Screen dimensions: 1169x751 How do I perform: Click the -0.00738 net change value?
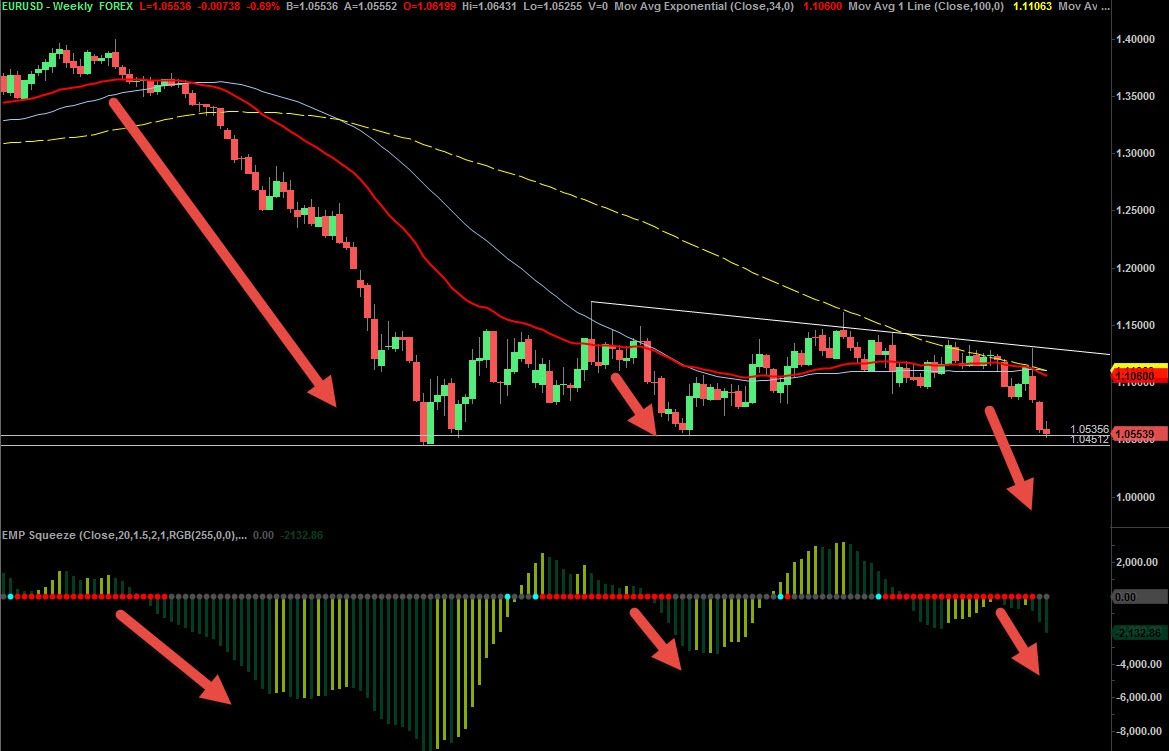[x=217, y=6]
